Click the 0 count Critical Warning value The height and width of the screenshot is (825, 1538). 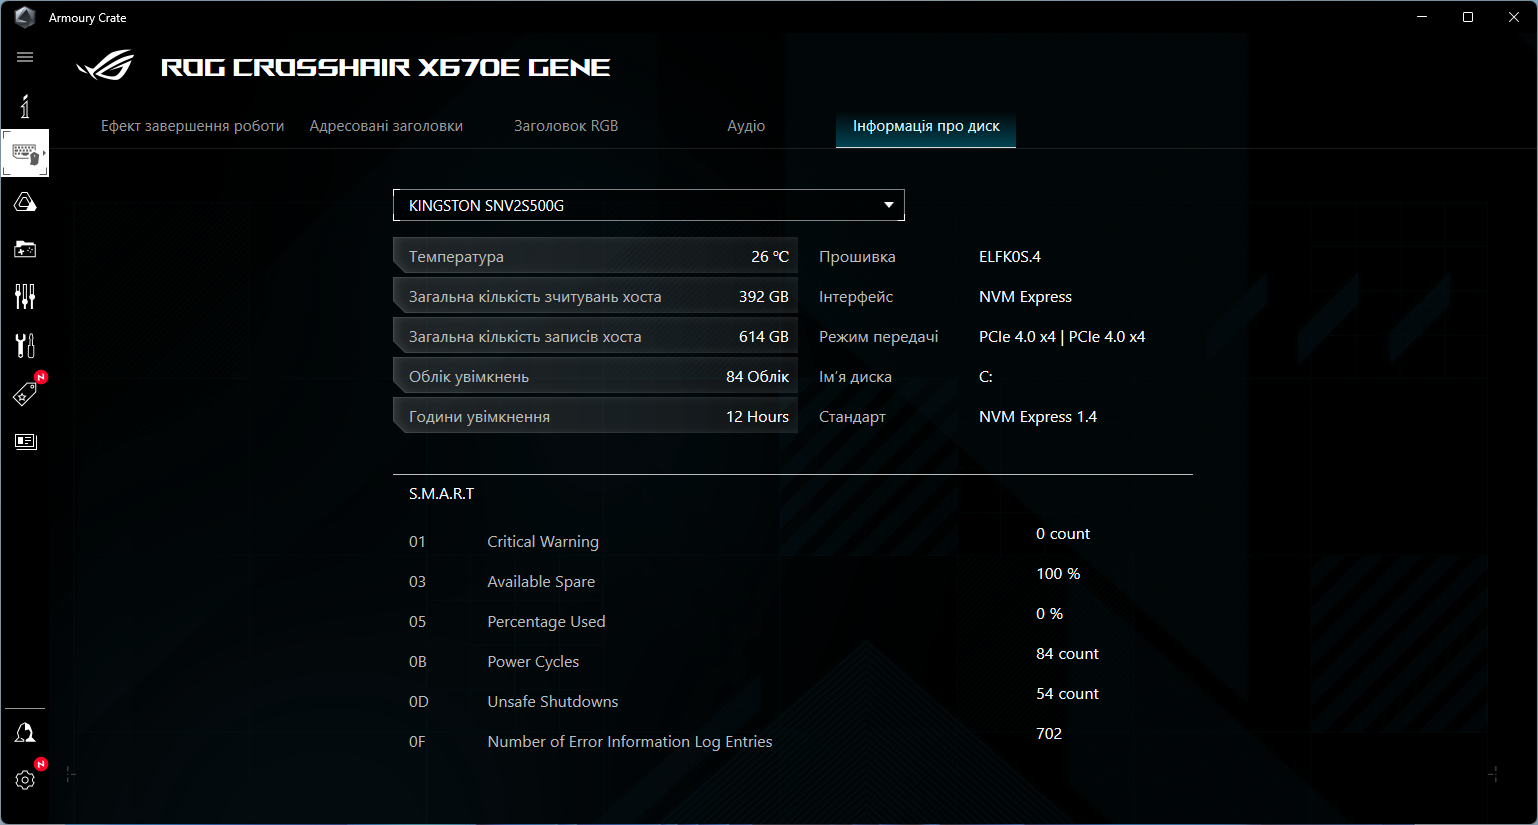click(x=1063, y=534)
